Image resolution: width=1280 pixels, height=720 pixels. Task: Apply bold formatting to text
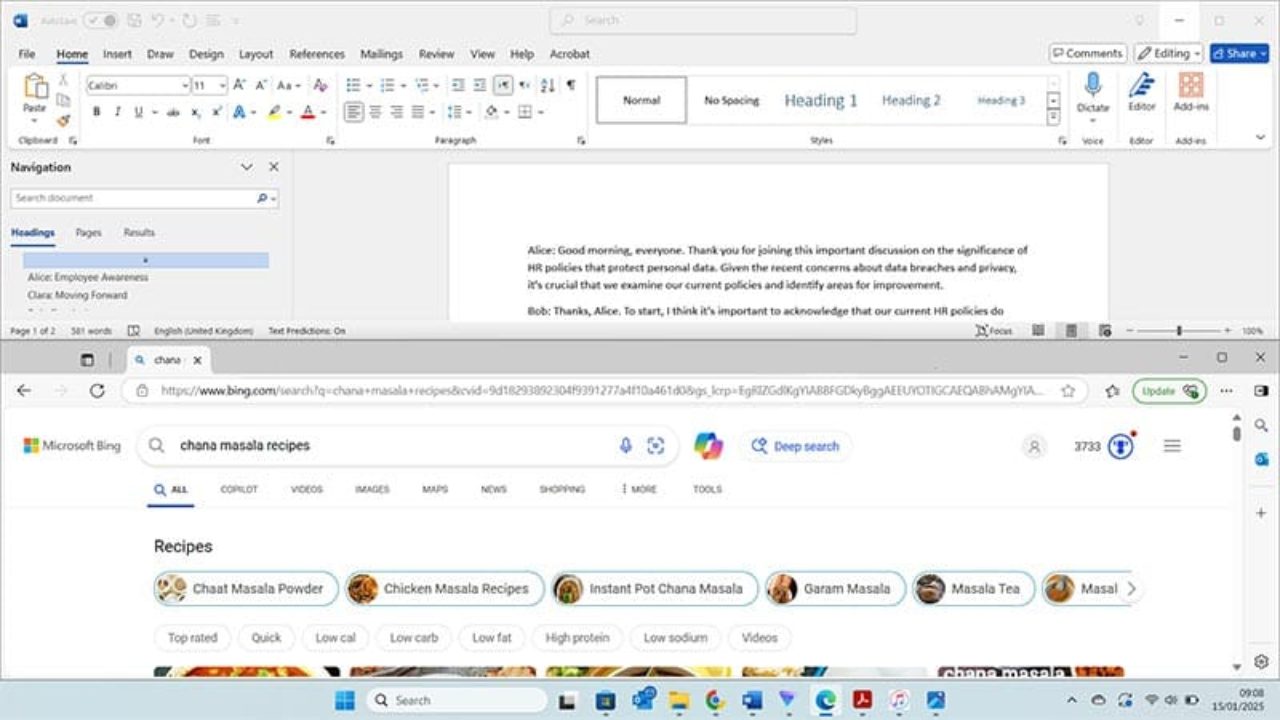[x=96, y=112]
